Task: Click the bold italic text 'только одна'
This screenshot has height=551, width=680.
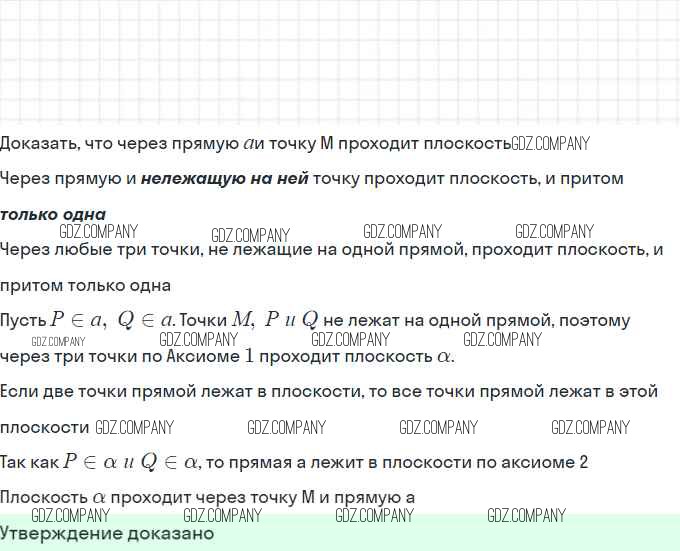Action: point(53,214)
